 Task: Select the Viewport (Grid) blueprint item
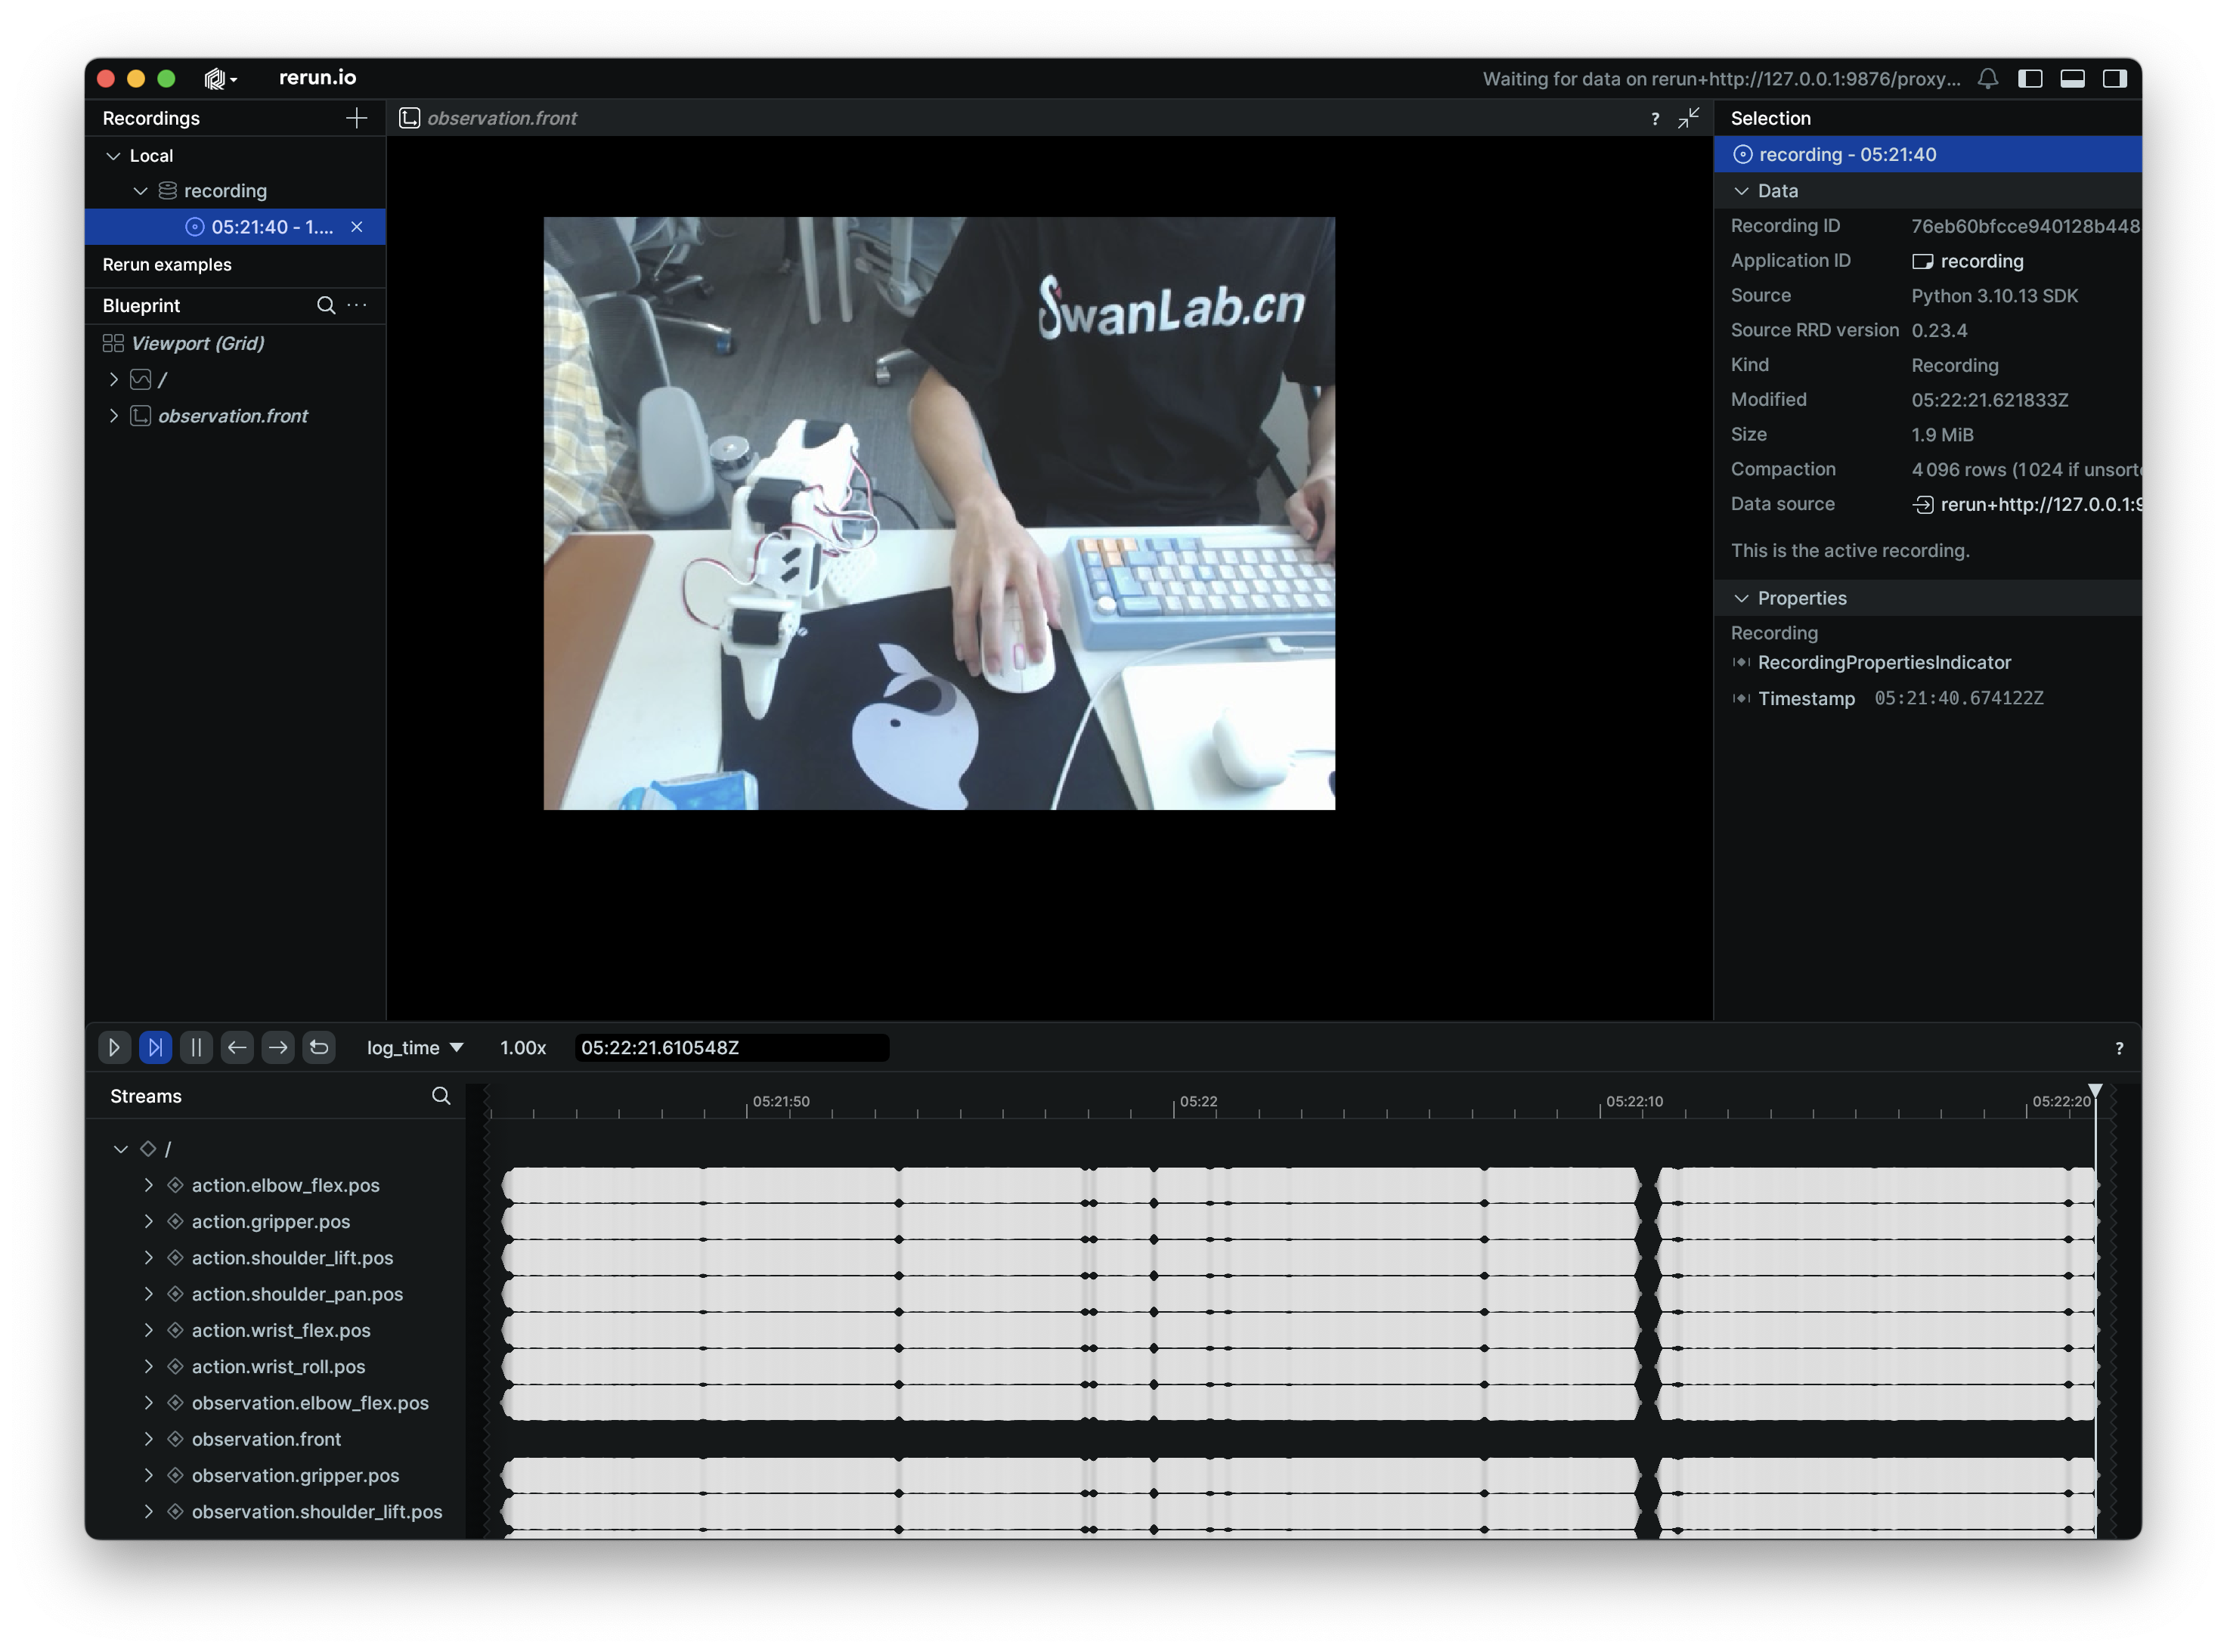click(x=198, y=343)
